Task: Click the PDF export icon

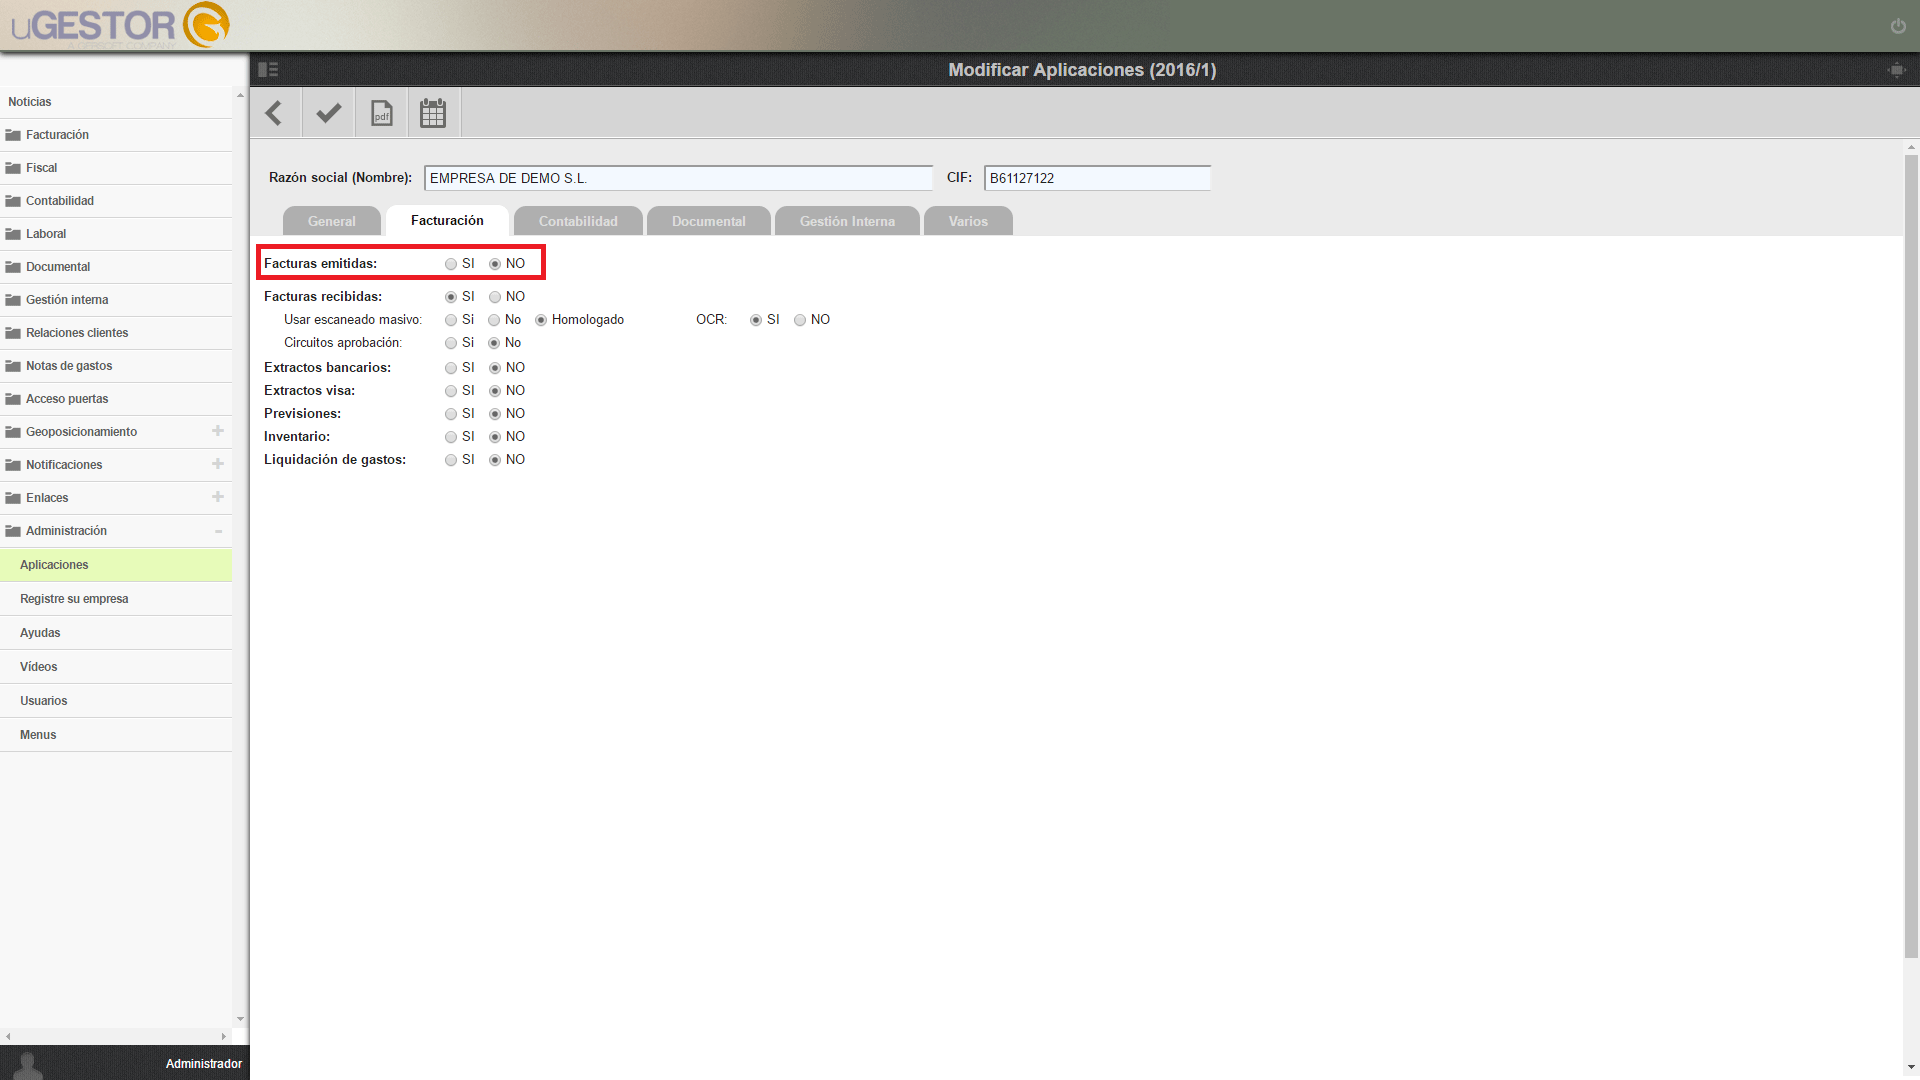Action: point(381,113)
